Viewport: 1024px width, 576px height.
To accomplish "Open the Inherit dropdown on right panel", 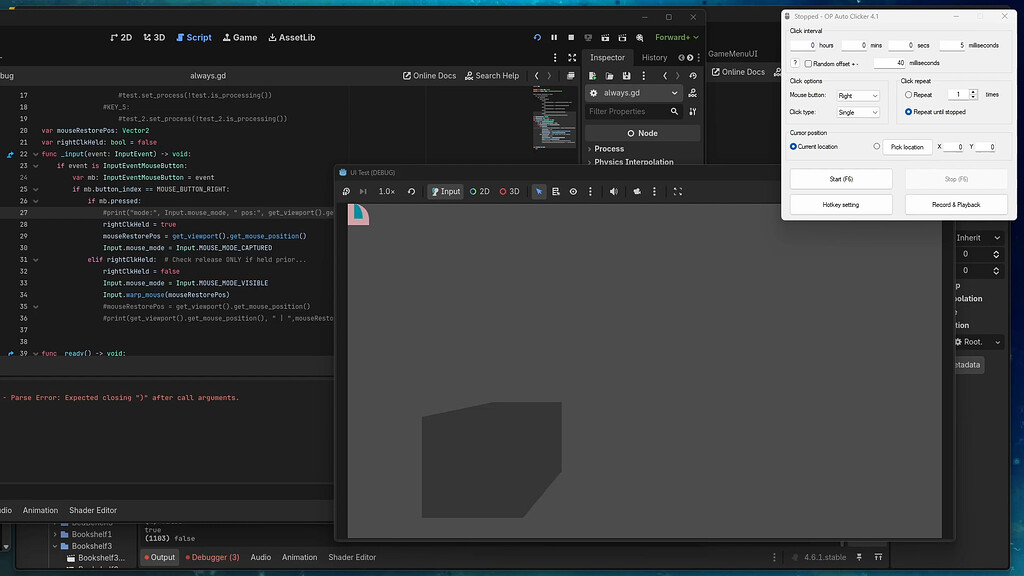I will coord(978,238).
